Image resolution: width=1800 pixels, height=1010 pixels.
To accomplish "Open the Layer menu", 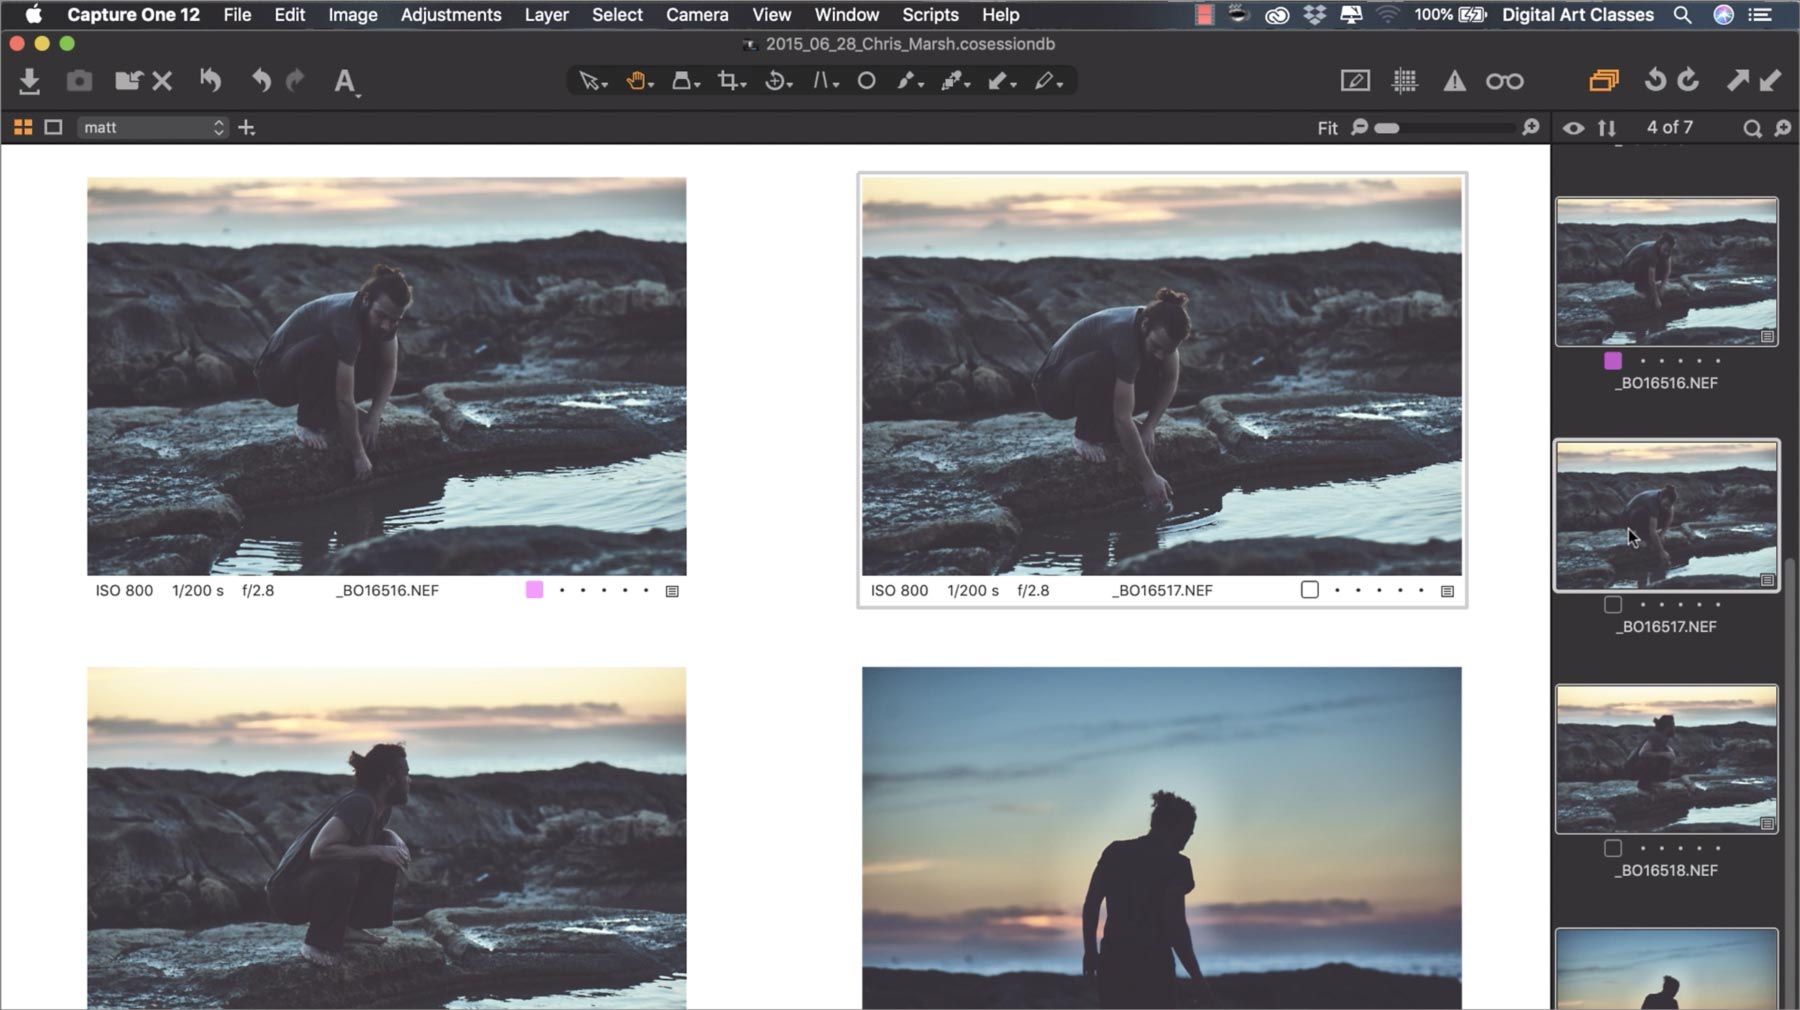I will pos(546,15).
